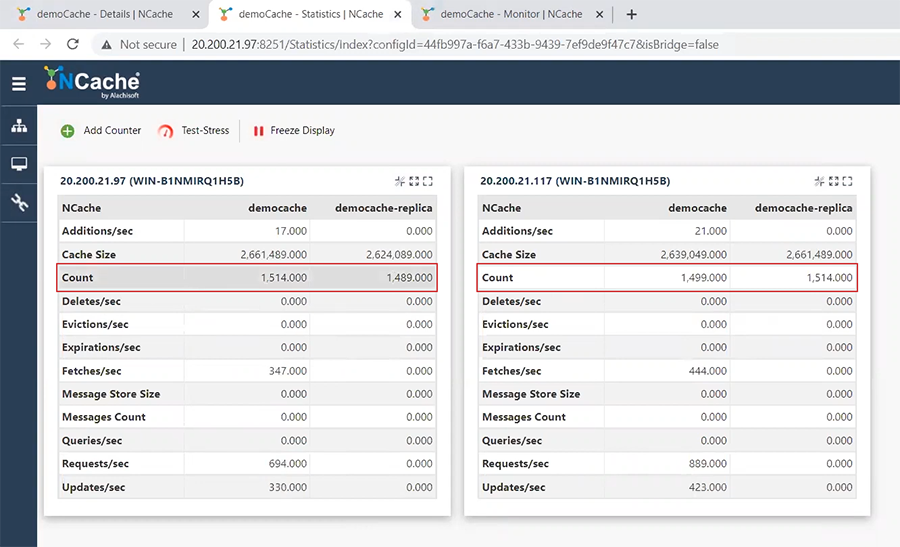900x547 pixels.
Task: Click Cache Size value 2,639,049.000
Action: tap(693, 254)
